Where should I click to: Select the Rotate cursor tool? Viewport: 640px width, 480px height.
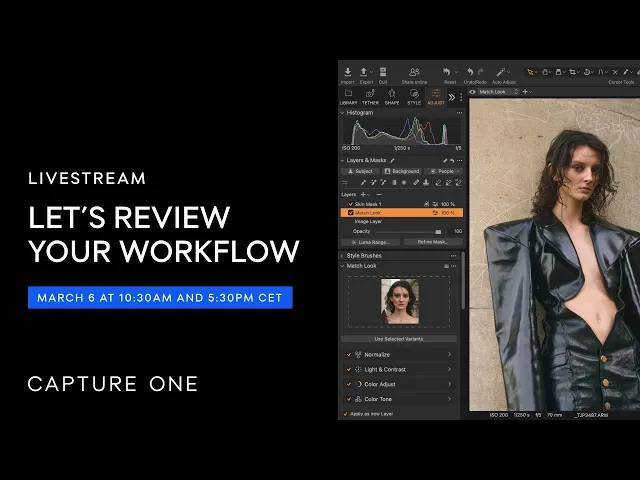(587, 72)
